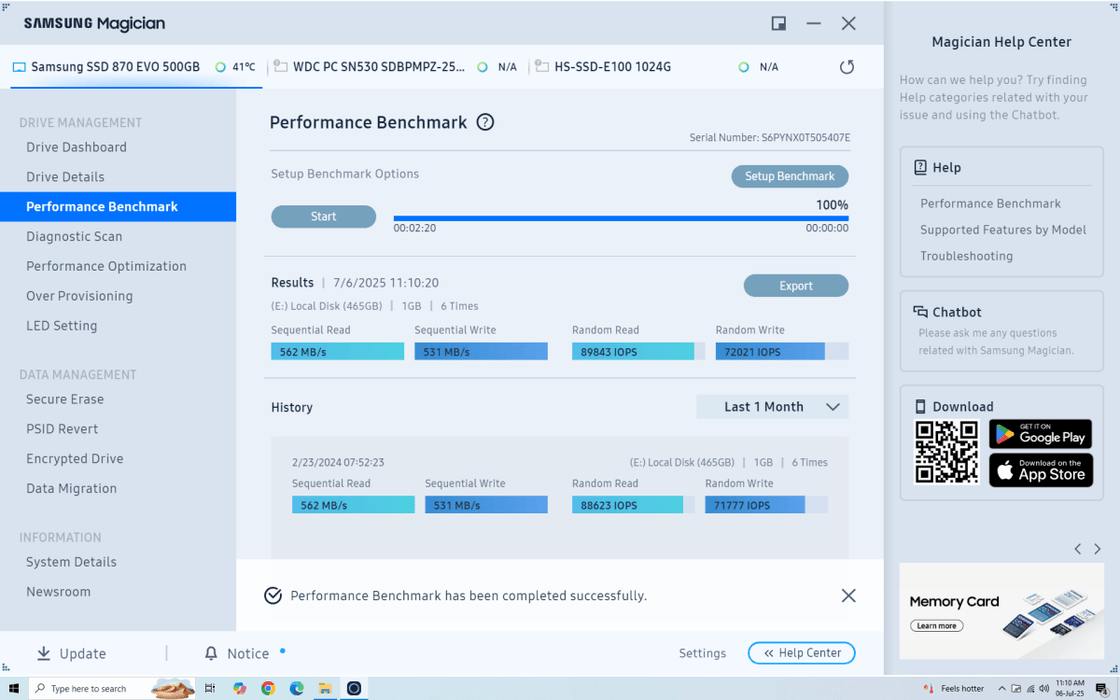Screen dimensions: 1120x700
Task: Collapse the Help Center panel
Action: click(801, 653)
